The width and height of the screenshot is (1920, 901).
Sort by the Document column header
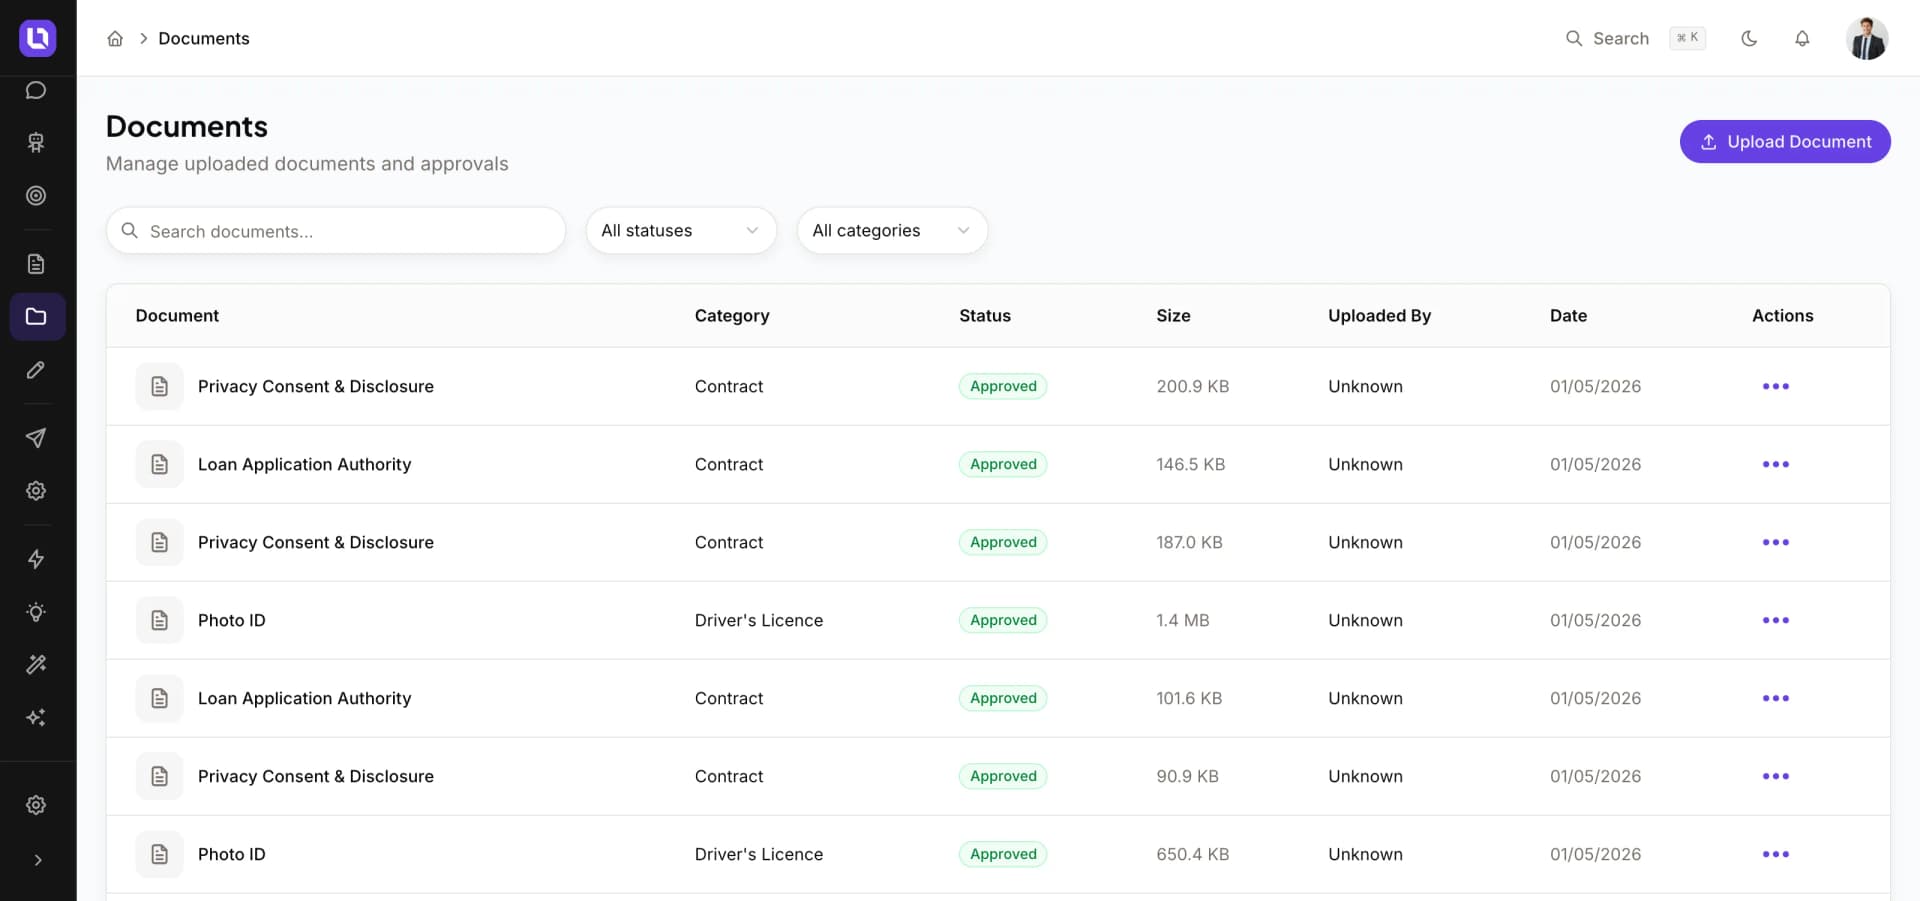pyautogui.click(x=177, y=316)
